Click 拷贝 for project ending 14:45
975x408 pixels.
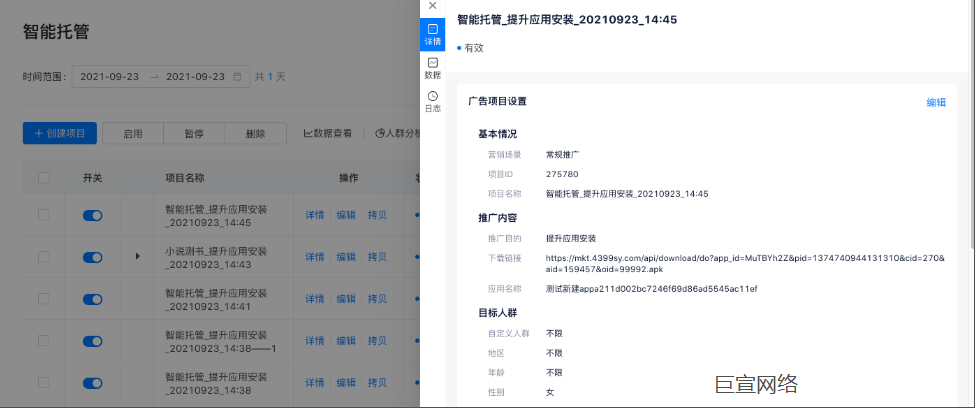(x=377, y=215)
